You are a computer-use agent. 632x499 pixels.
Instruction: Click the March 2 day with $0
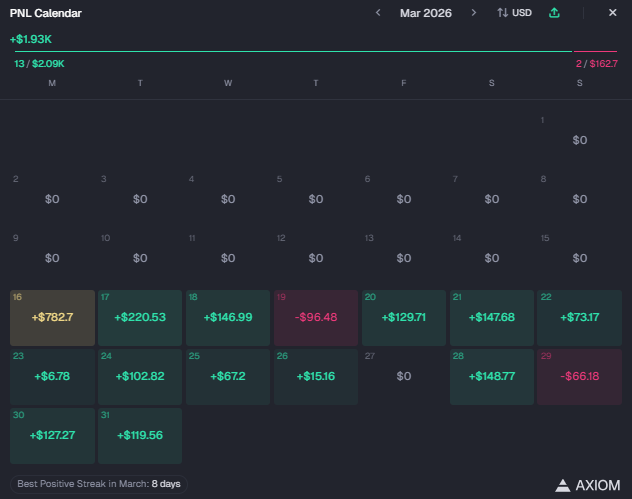coord(52,200)
